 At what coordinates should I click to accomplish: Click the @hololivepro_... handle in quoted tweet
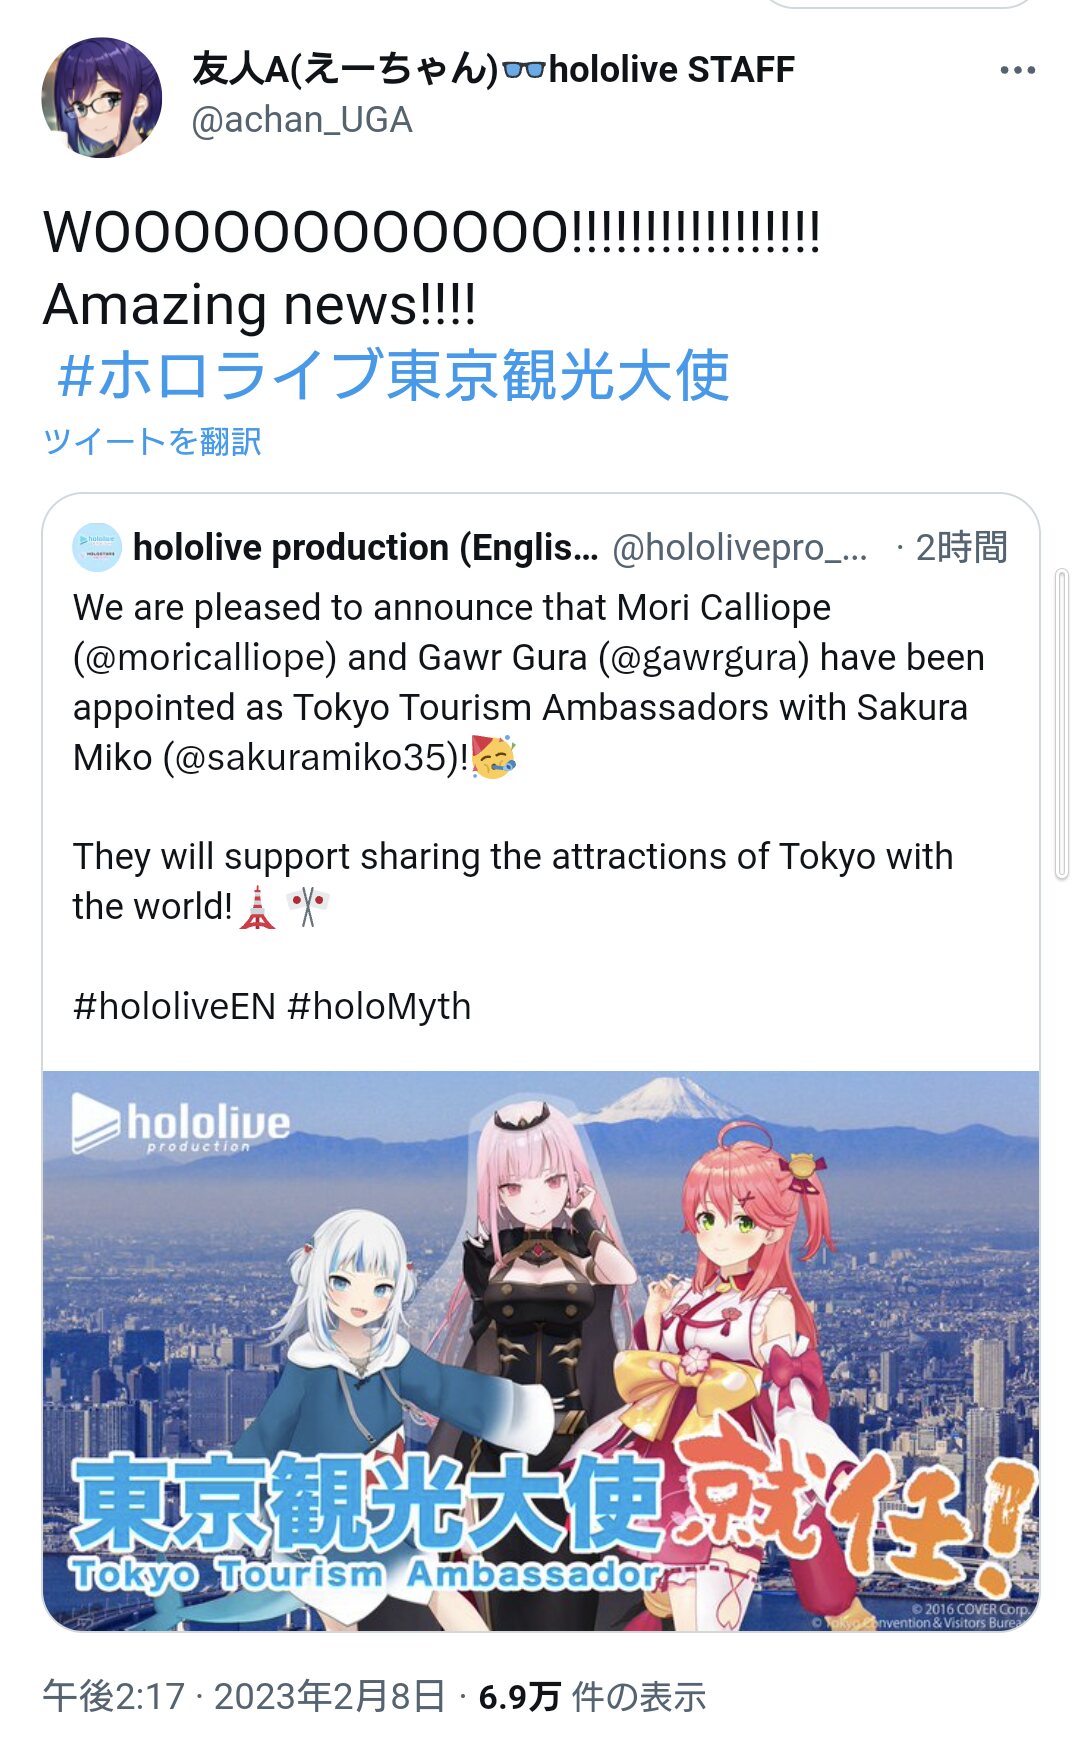click(740, 547)
